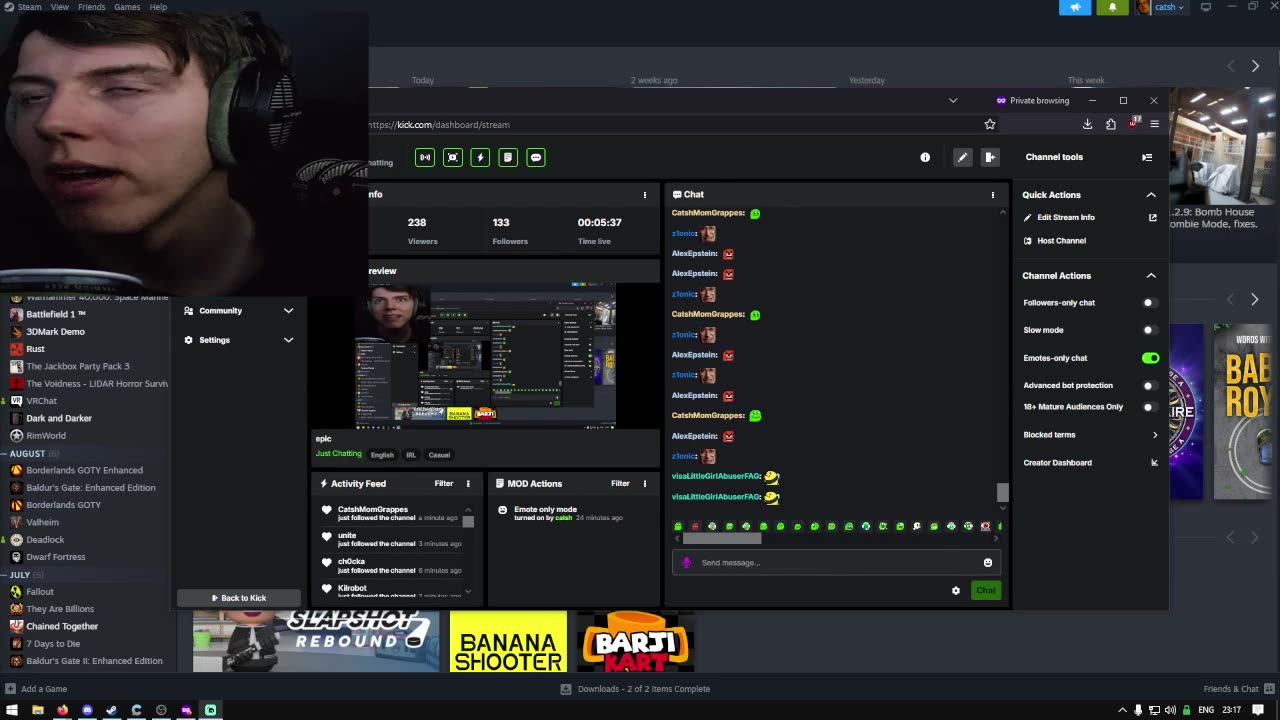This screenshot has width=1280, height=720.
Task: Open chat settings gear icon
Action: tap(956, 591)
